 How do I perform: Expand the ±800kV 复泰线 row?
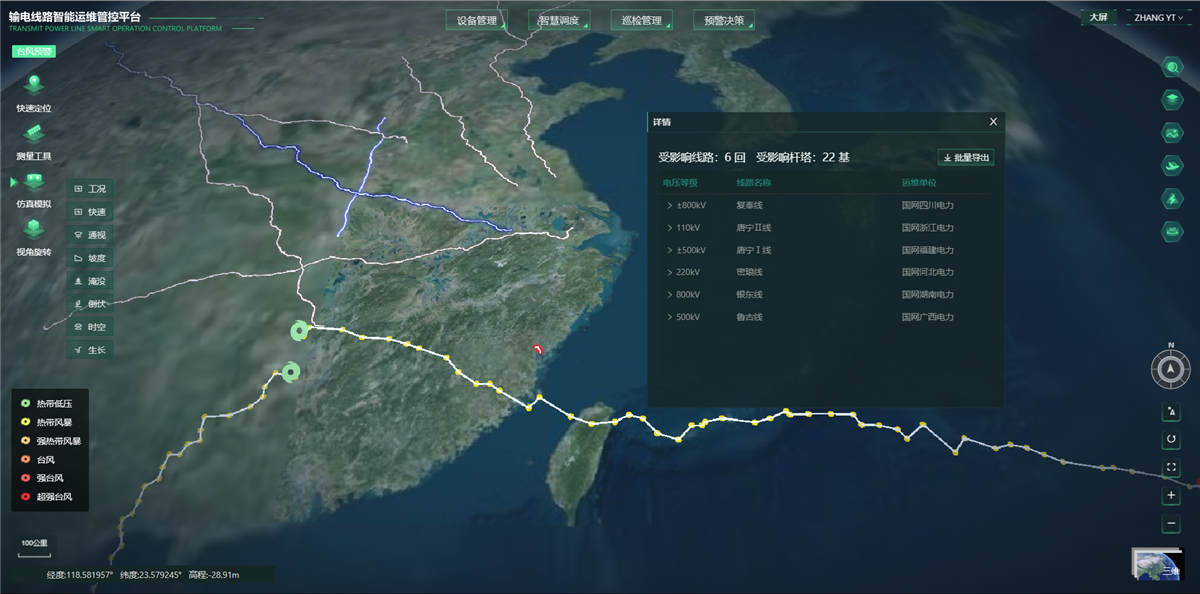pos(669,205)
